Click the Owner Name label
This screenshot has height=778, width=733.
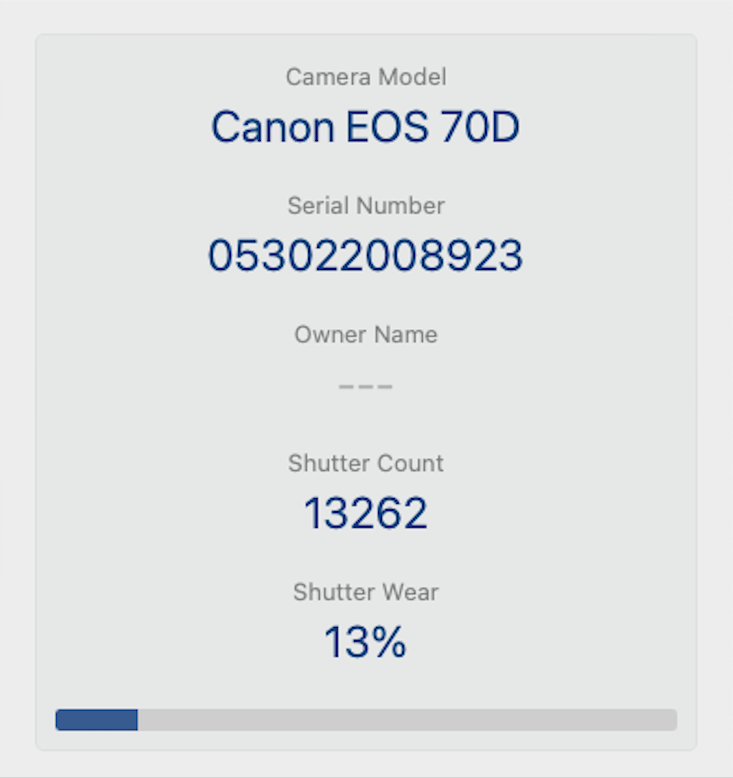pyautogui.click(x=366, y=334)
